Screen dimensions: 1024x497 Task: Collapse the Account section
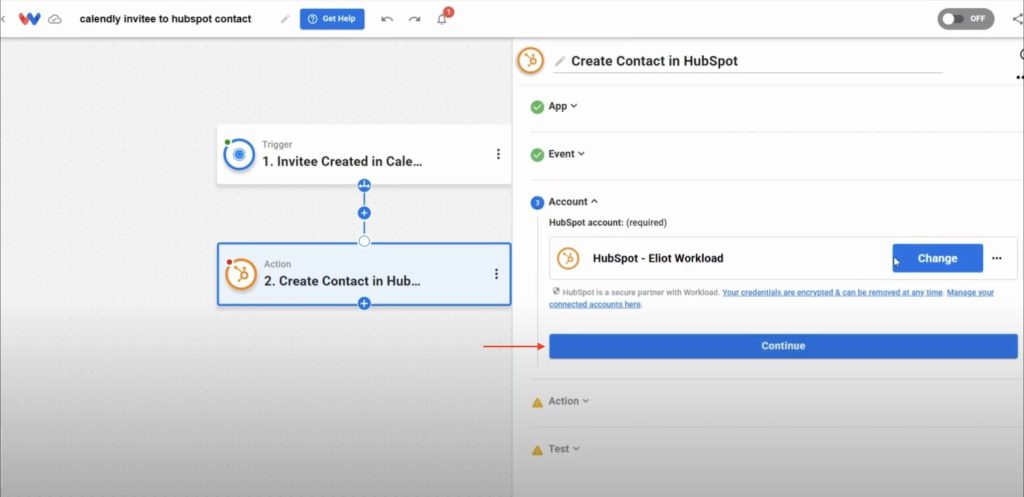[573, 202]
